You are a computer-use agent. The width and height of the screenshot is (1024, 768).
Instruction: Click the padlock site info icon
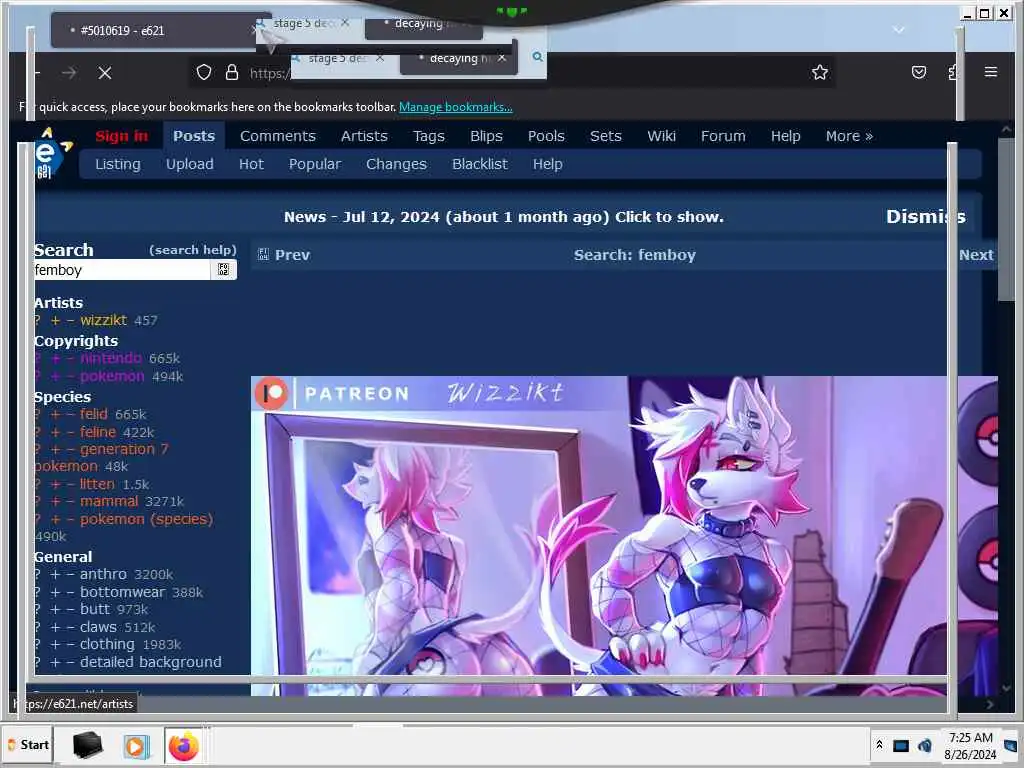(x=231, y=72)
